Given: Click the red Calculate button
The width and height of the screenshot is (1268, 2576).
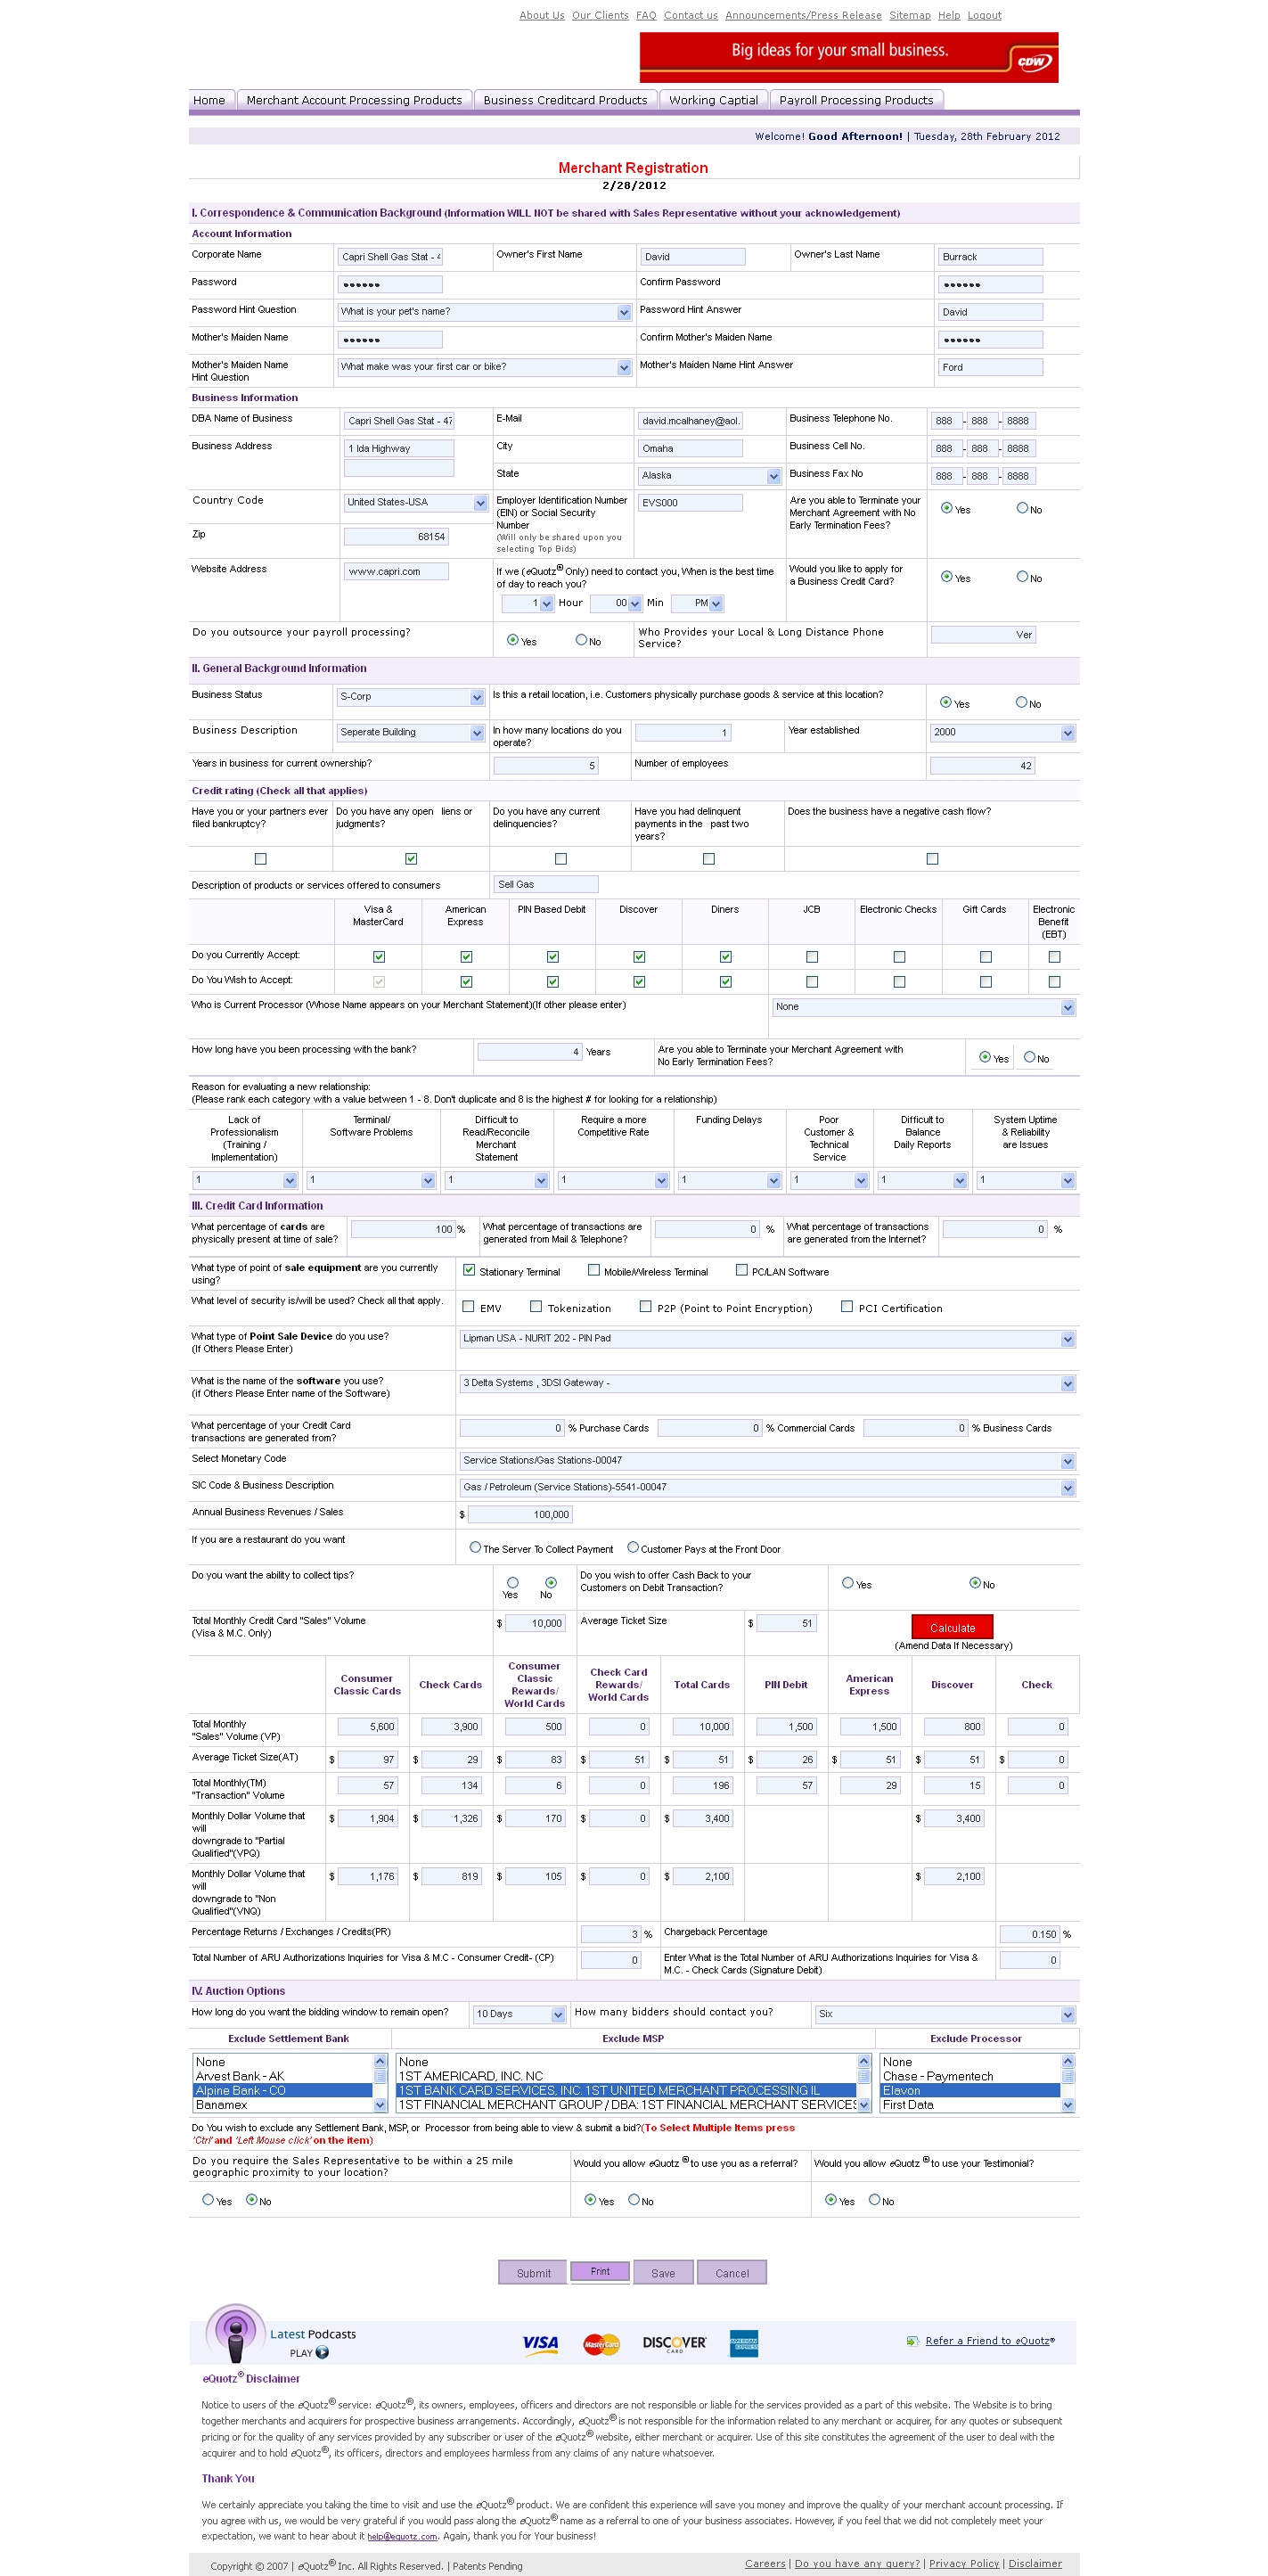Looking at the screenshot, I should tap(952, 1627).
